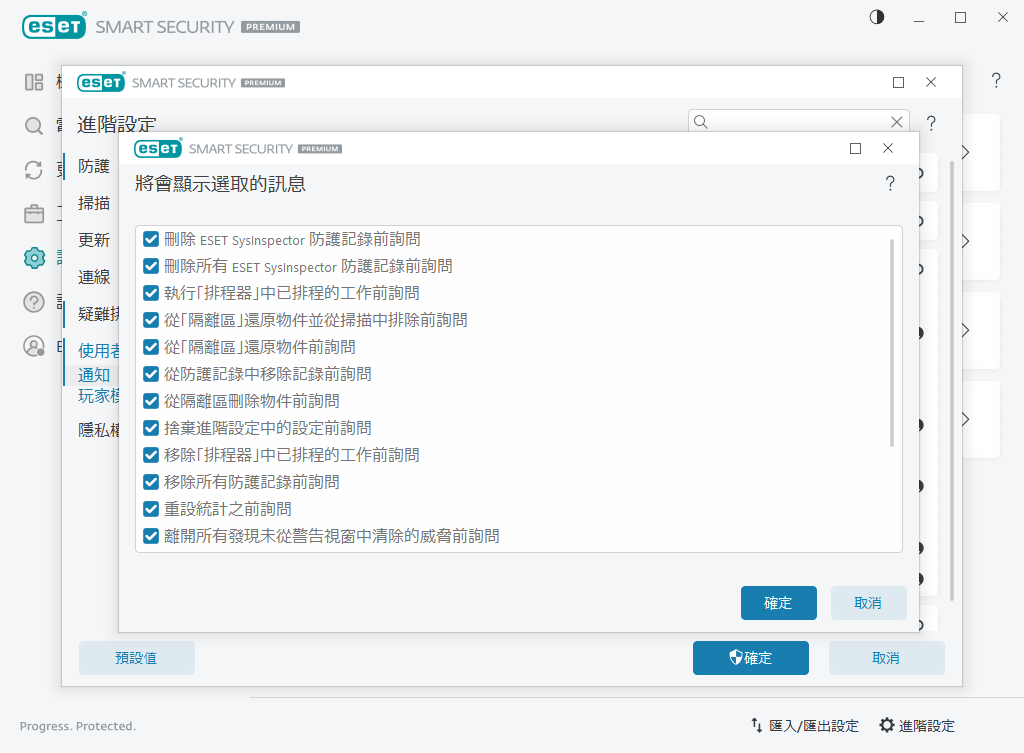Expand first chevron card in main window
This screenshot has width=1024, height=753.
(x=965, y=152)
